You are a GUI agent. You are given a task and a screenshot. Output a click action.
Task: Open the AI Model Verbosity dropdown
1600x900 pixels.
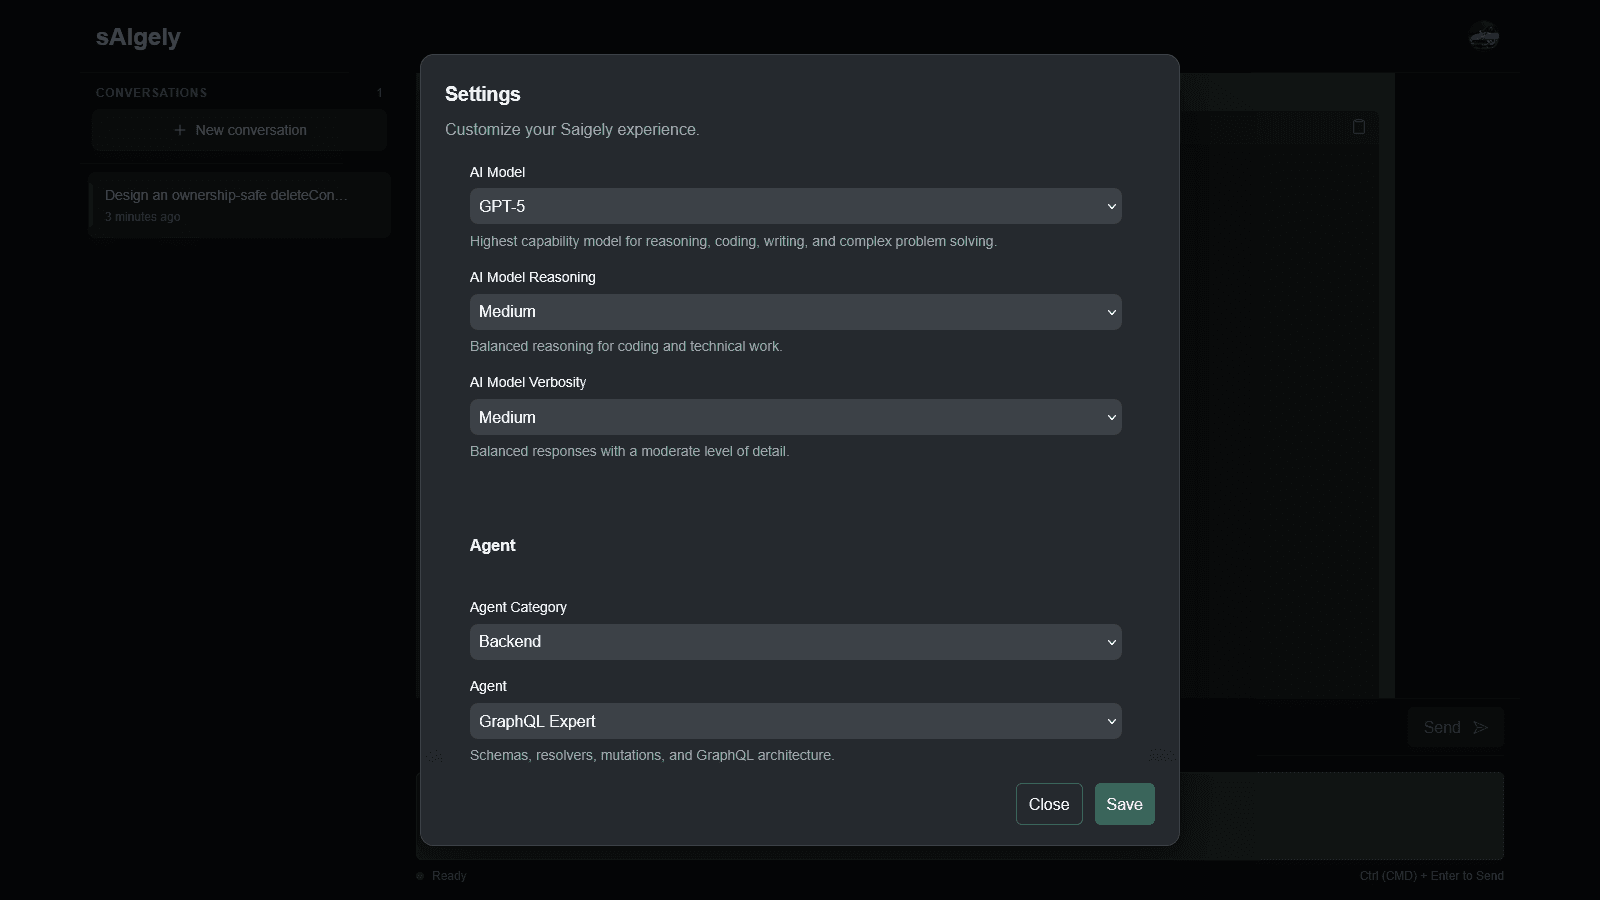point(795,417)
